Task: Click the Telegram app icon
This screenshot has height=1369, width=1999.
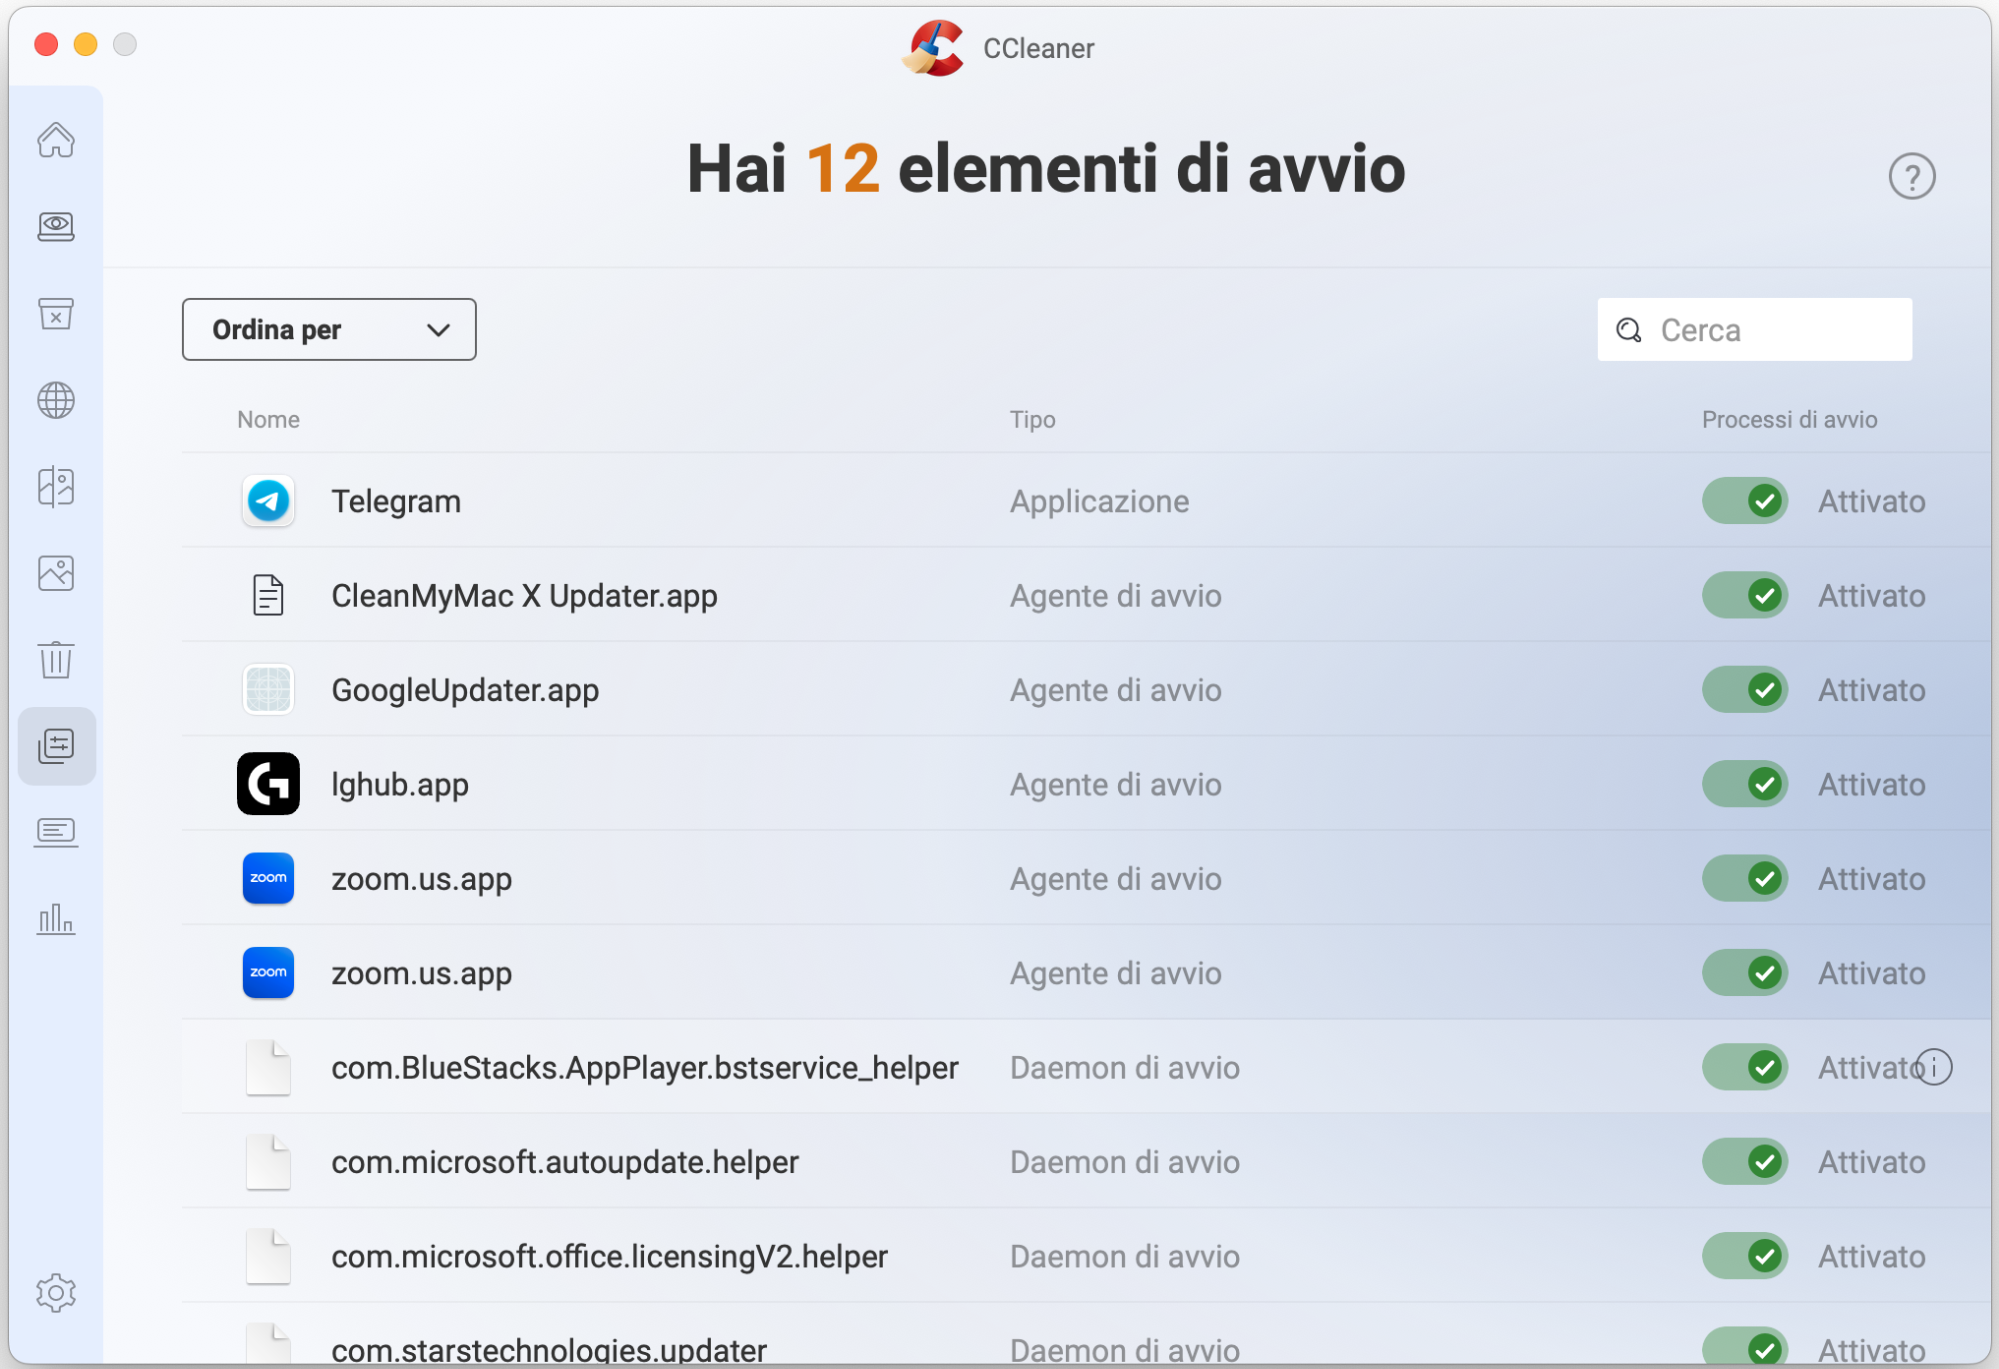Action: (x=268, y=501)
